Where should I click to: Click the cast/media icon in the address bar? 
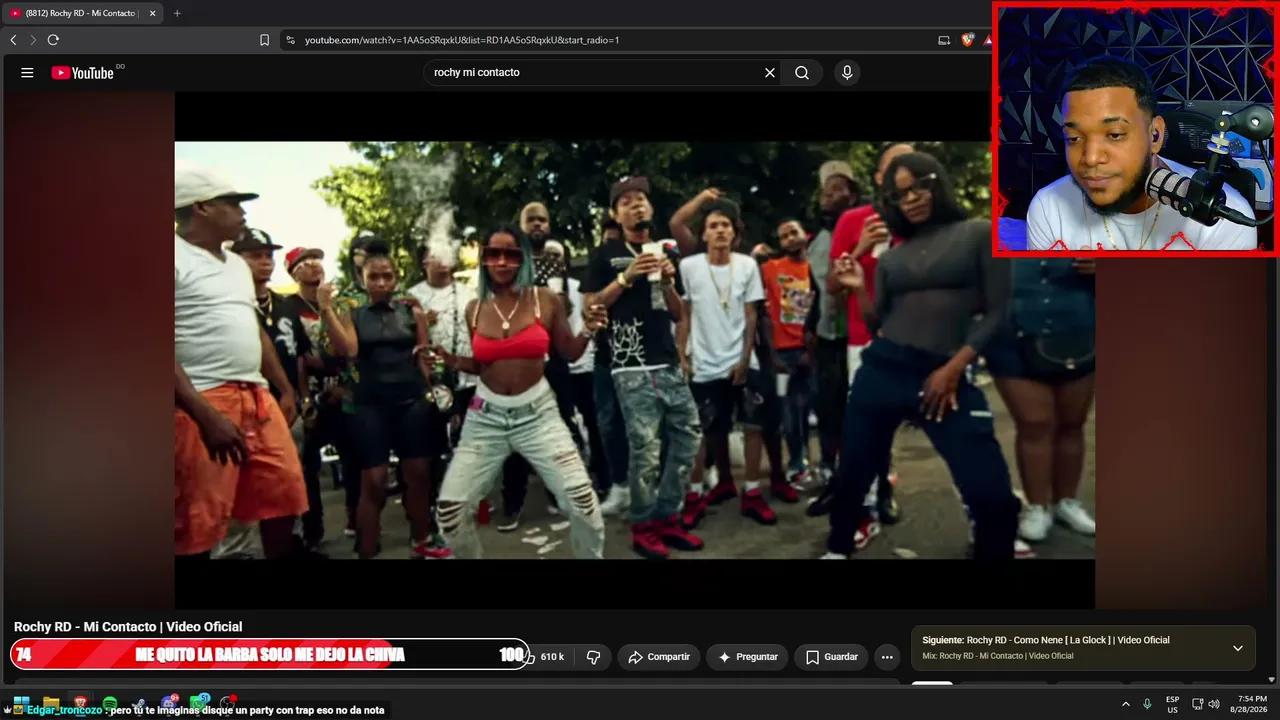[944, 40]
